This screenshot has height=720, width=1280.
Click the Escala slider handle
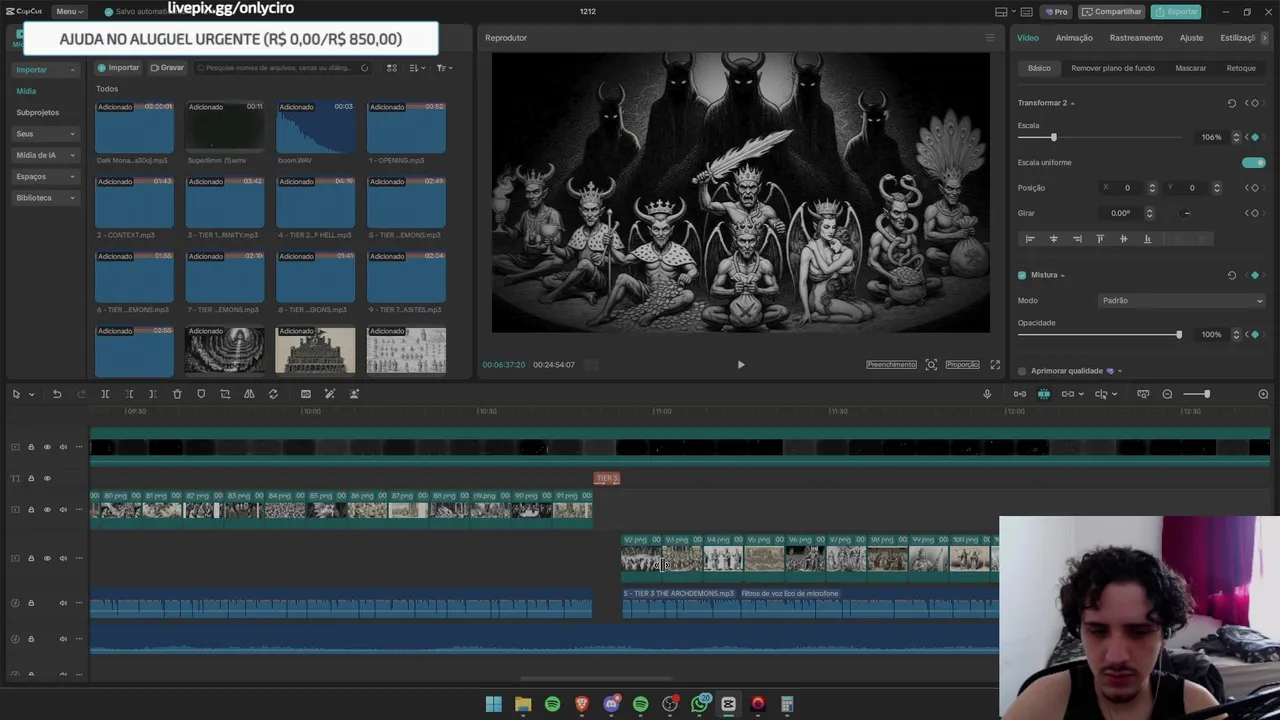click(x=1053, y=137)
